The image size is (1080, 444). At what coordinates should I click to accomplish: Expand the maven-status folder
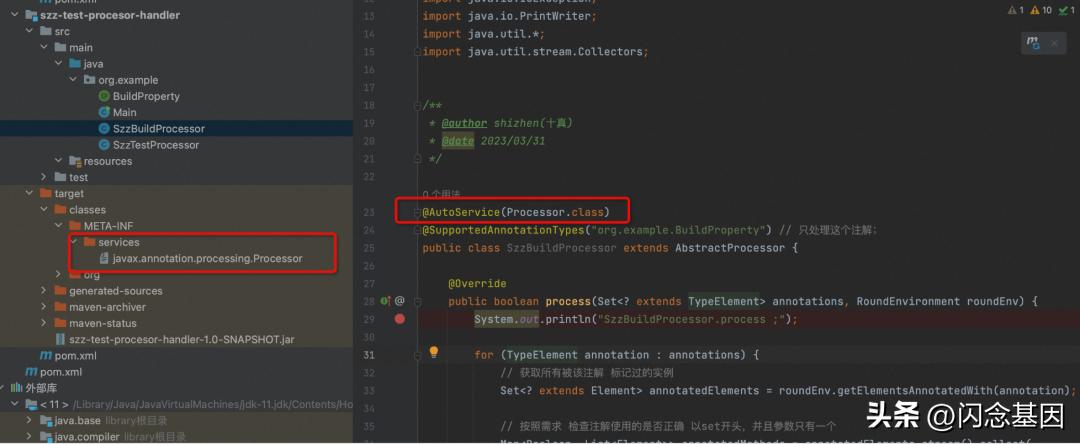[43, 323]
